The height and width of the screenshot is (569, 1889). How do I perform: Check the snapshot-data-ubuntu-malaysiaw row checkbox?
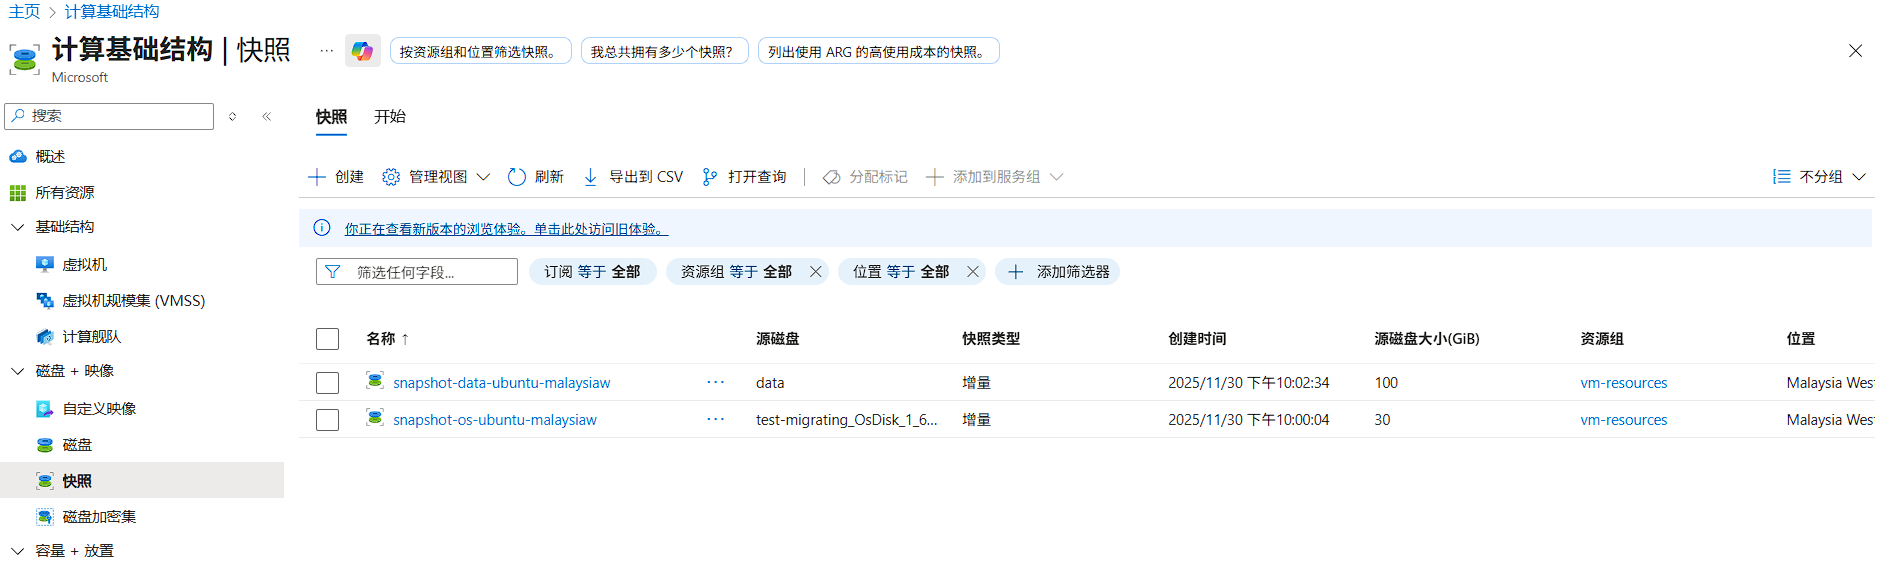[327, 383]
